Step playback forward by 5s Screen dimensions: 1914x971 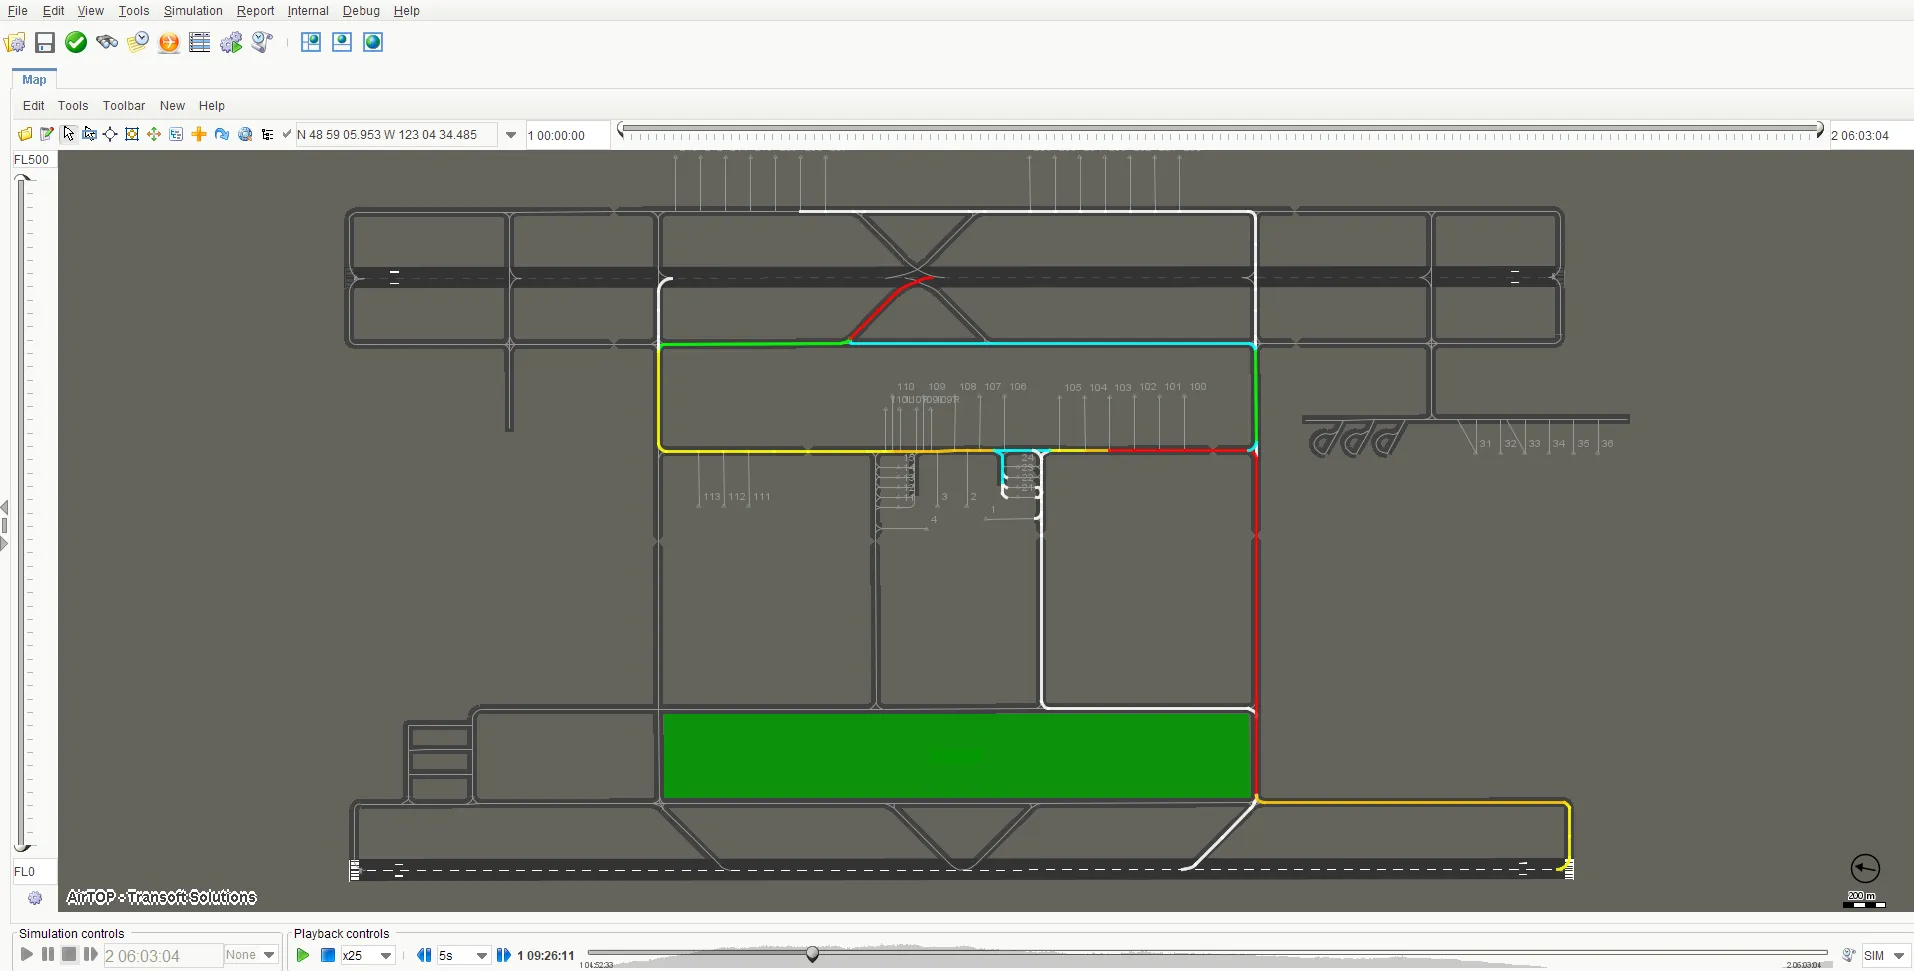point(504,956)
